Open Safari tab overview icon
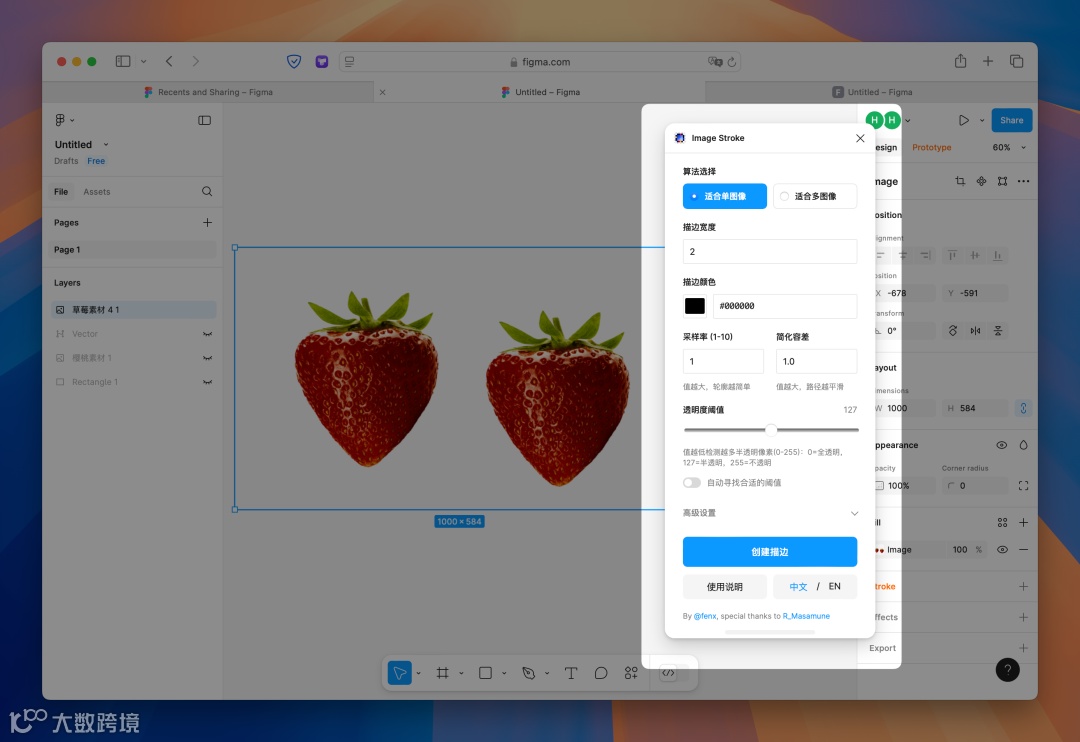Viewport: 1080px width, 742px height. coord(1017,61)
